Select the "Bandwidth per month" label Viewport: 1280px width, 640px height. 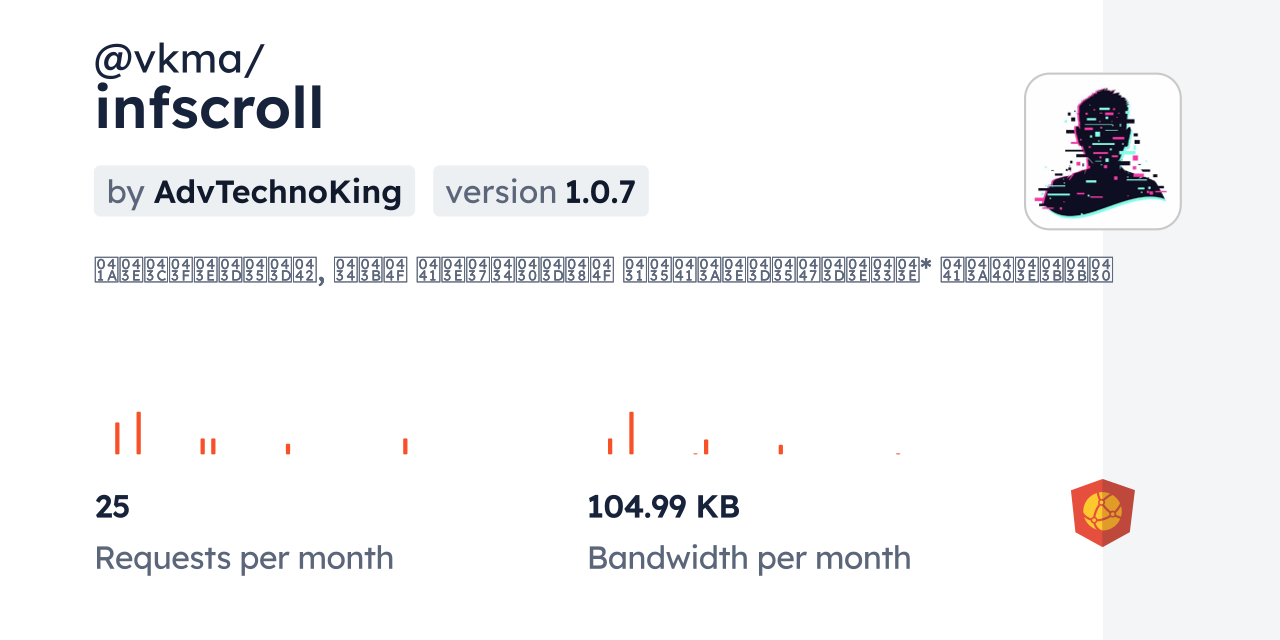click(748, 558)
